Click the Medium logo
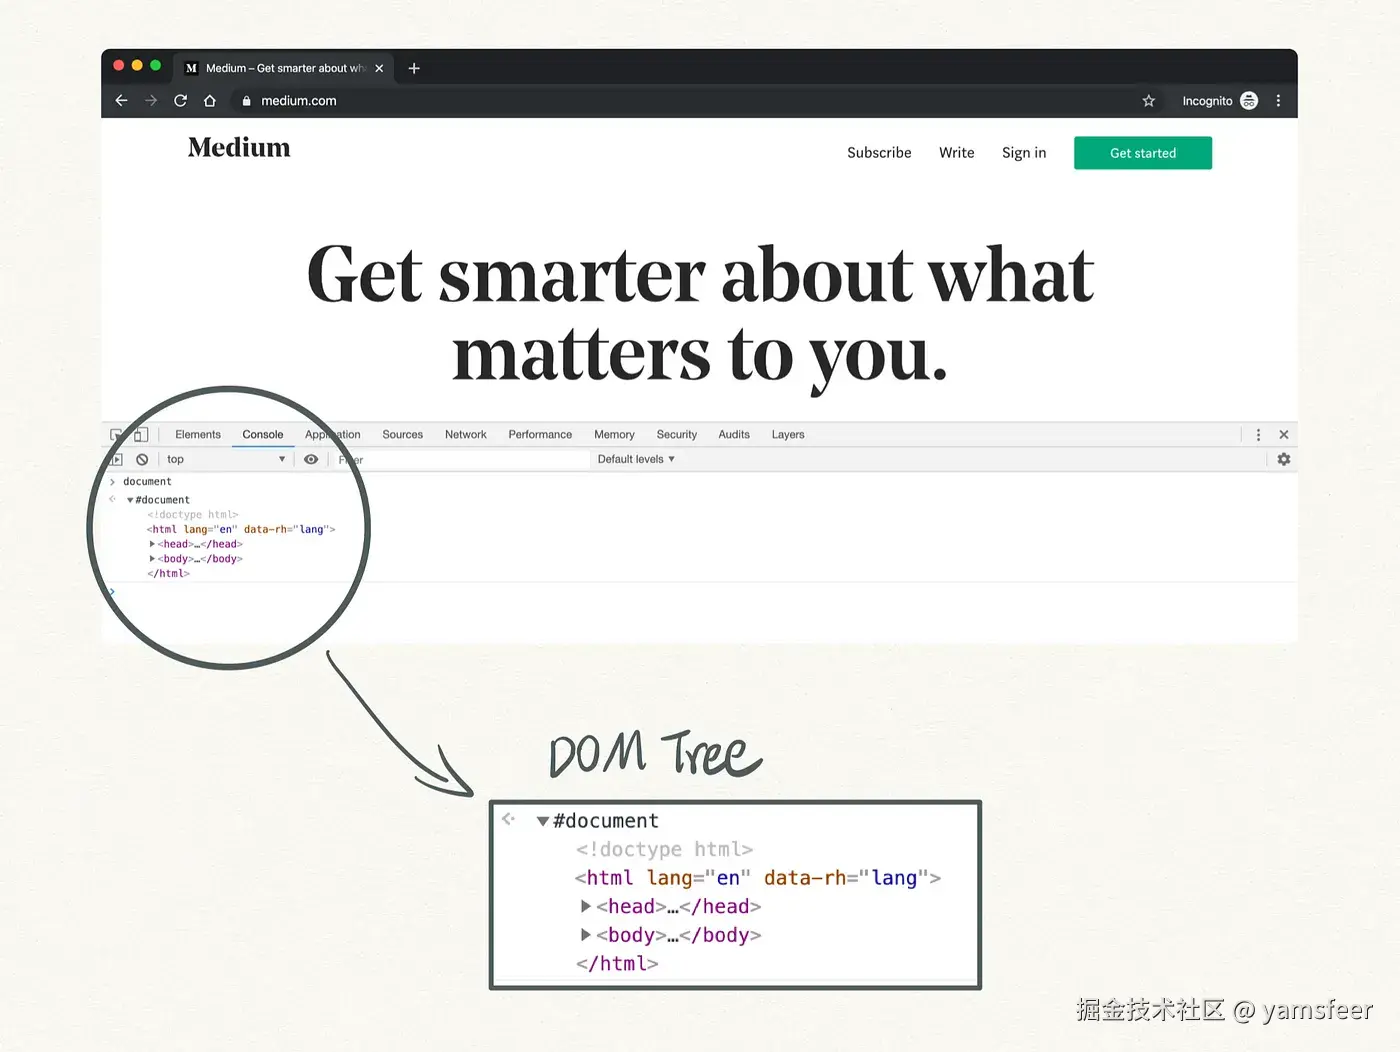Screen dimensions: 1400x1052 coord(239,148)
